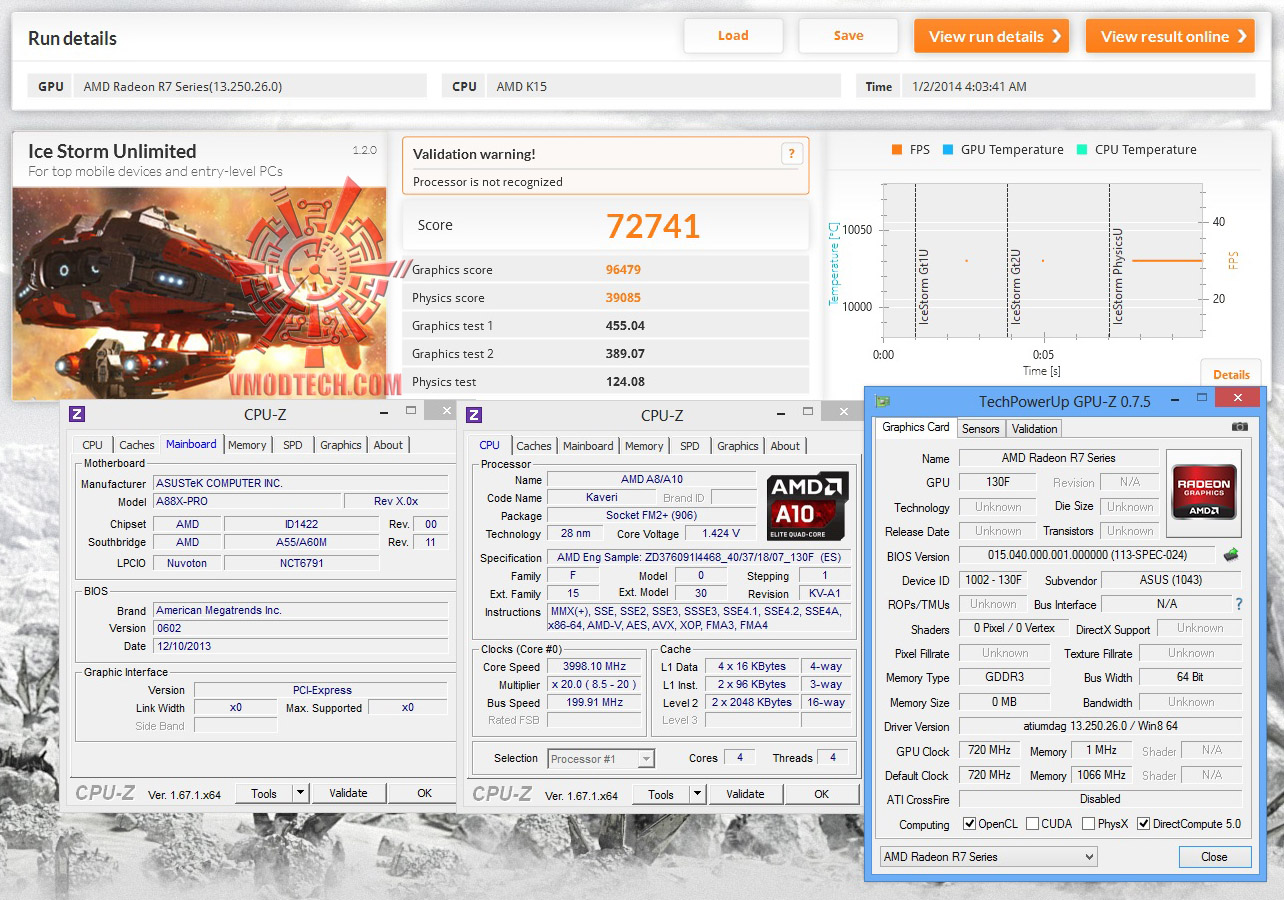Screen dimensions: 1284x900
Task: Click the Z logo of the CPU-tab CPU-Z window
Action: pyautogui.click(x=475, y=415)
